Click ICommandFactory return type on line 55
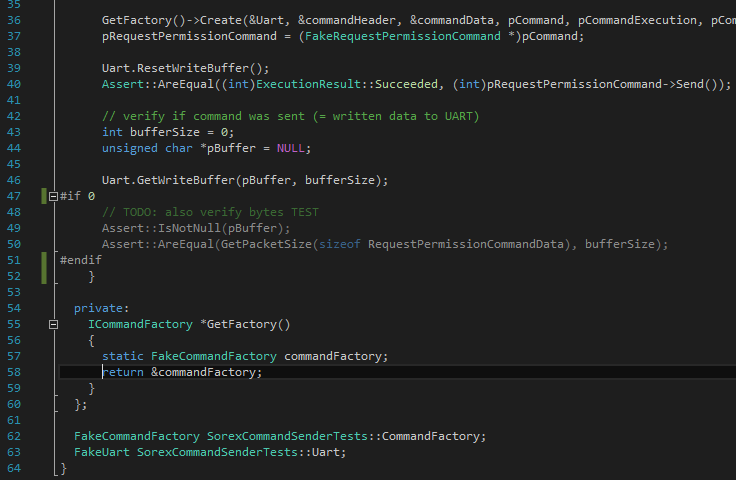Image resolution: width=736 pixels, height=480 pixels. (140, 324)
